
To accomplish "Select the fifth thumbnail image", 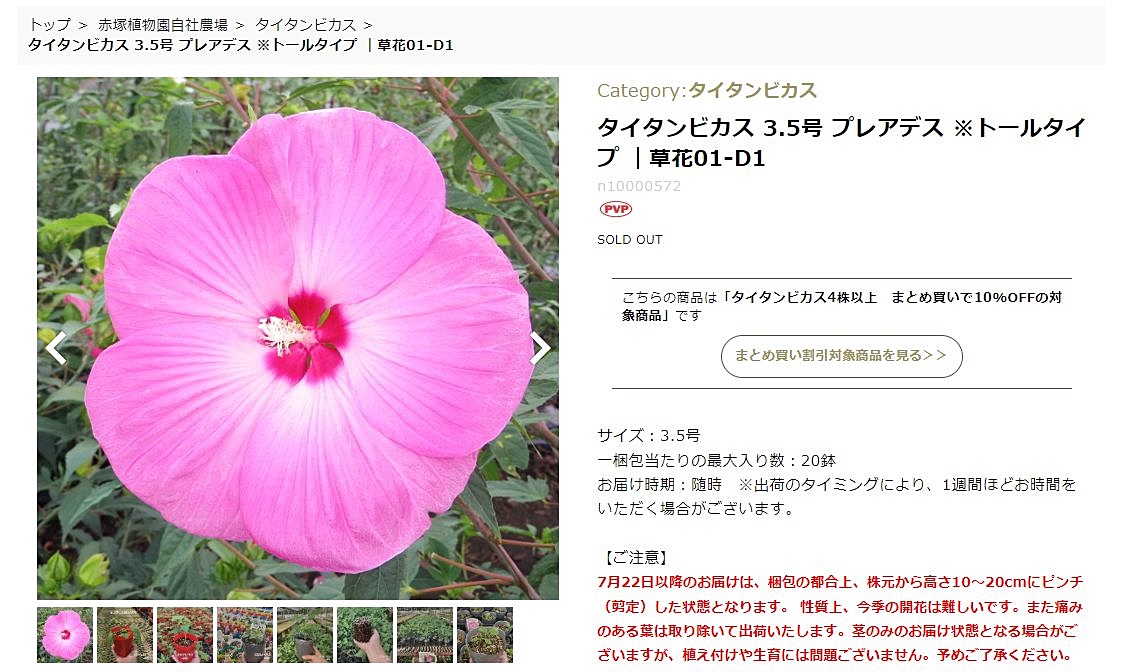I will (x=305, y=635).
